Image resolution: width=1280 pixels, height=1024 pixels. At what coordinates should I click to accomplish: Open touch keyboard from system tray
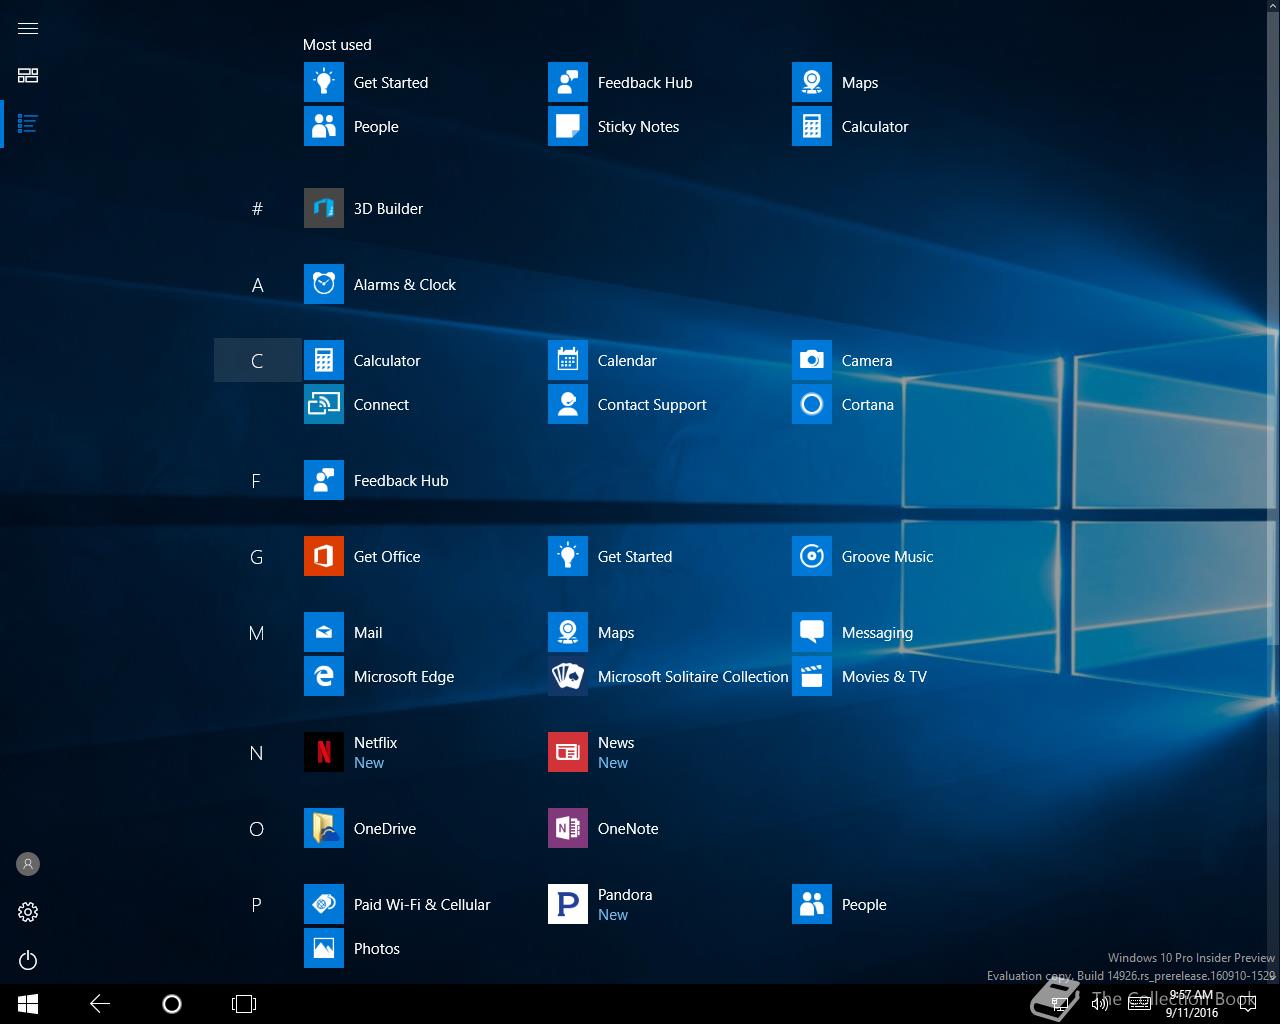[x=1139, y=1004]
